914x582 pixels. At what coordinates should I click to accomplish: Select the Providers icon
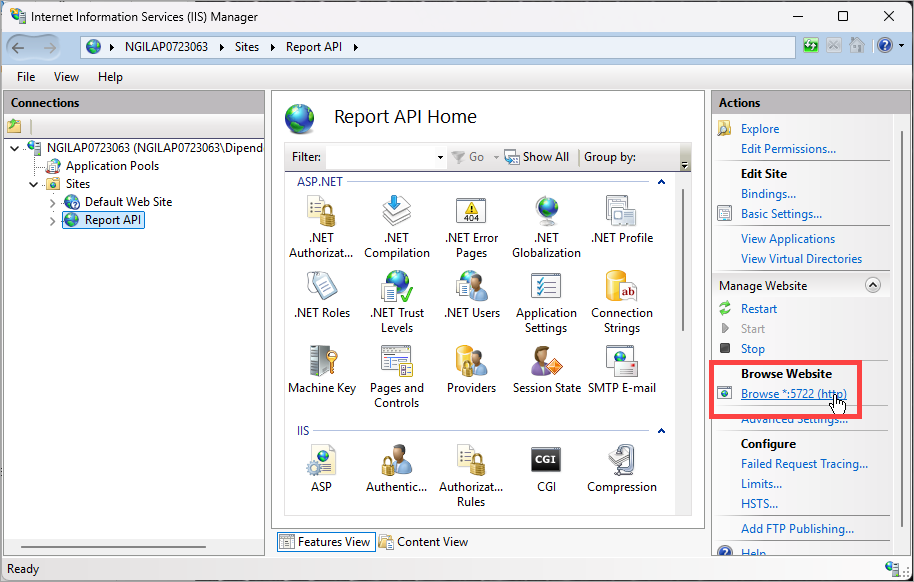pyautogui.click(x=471, y=369)
